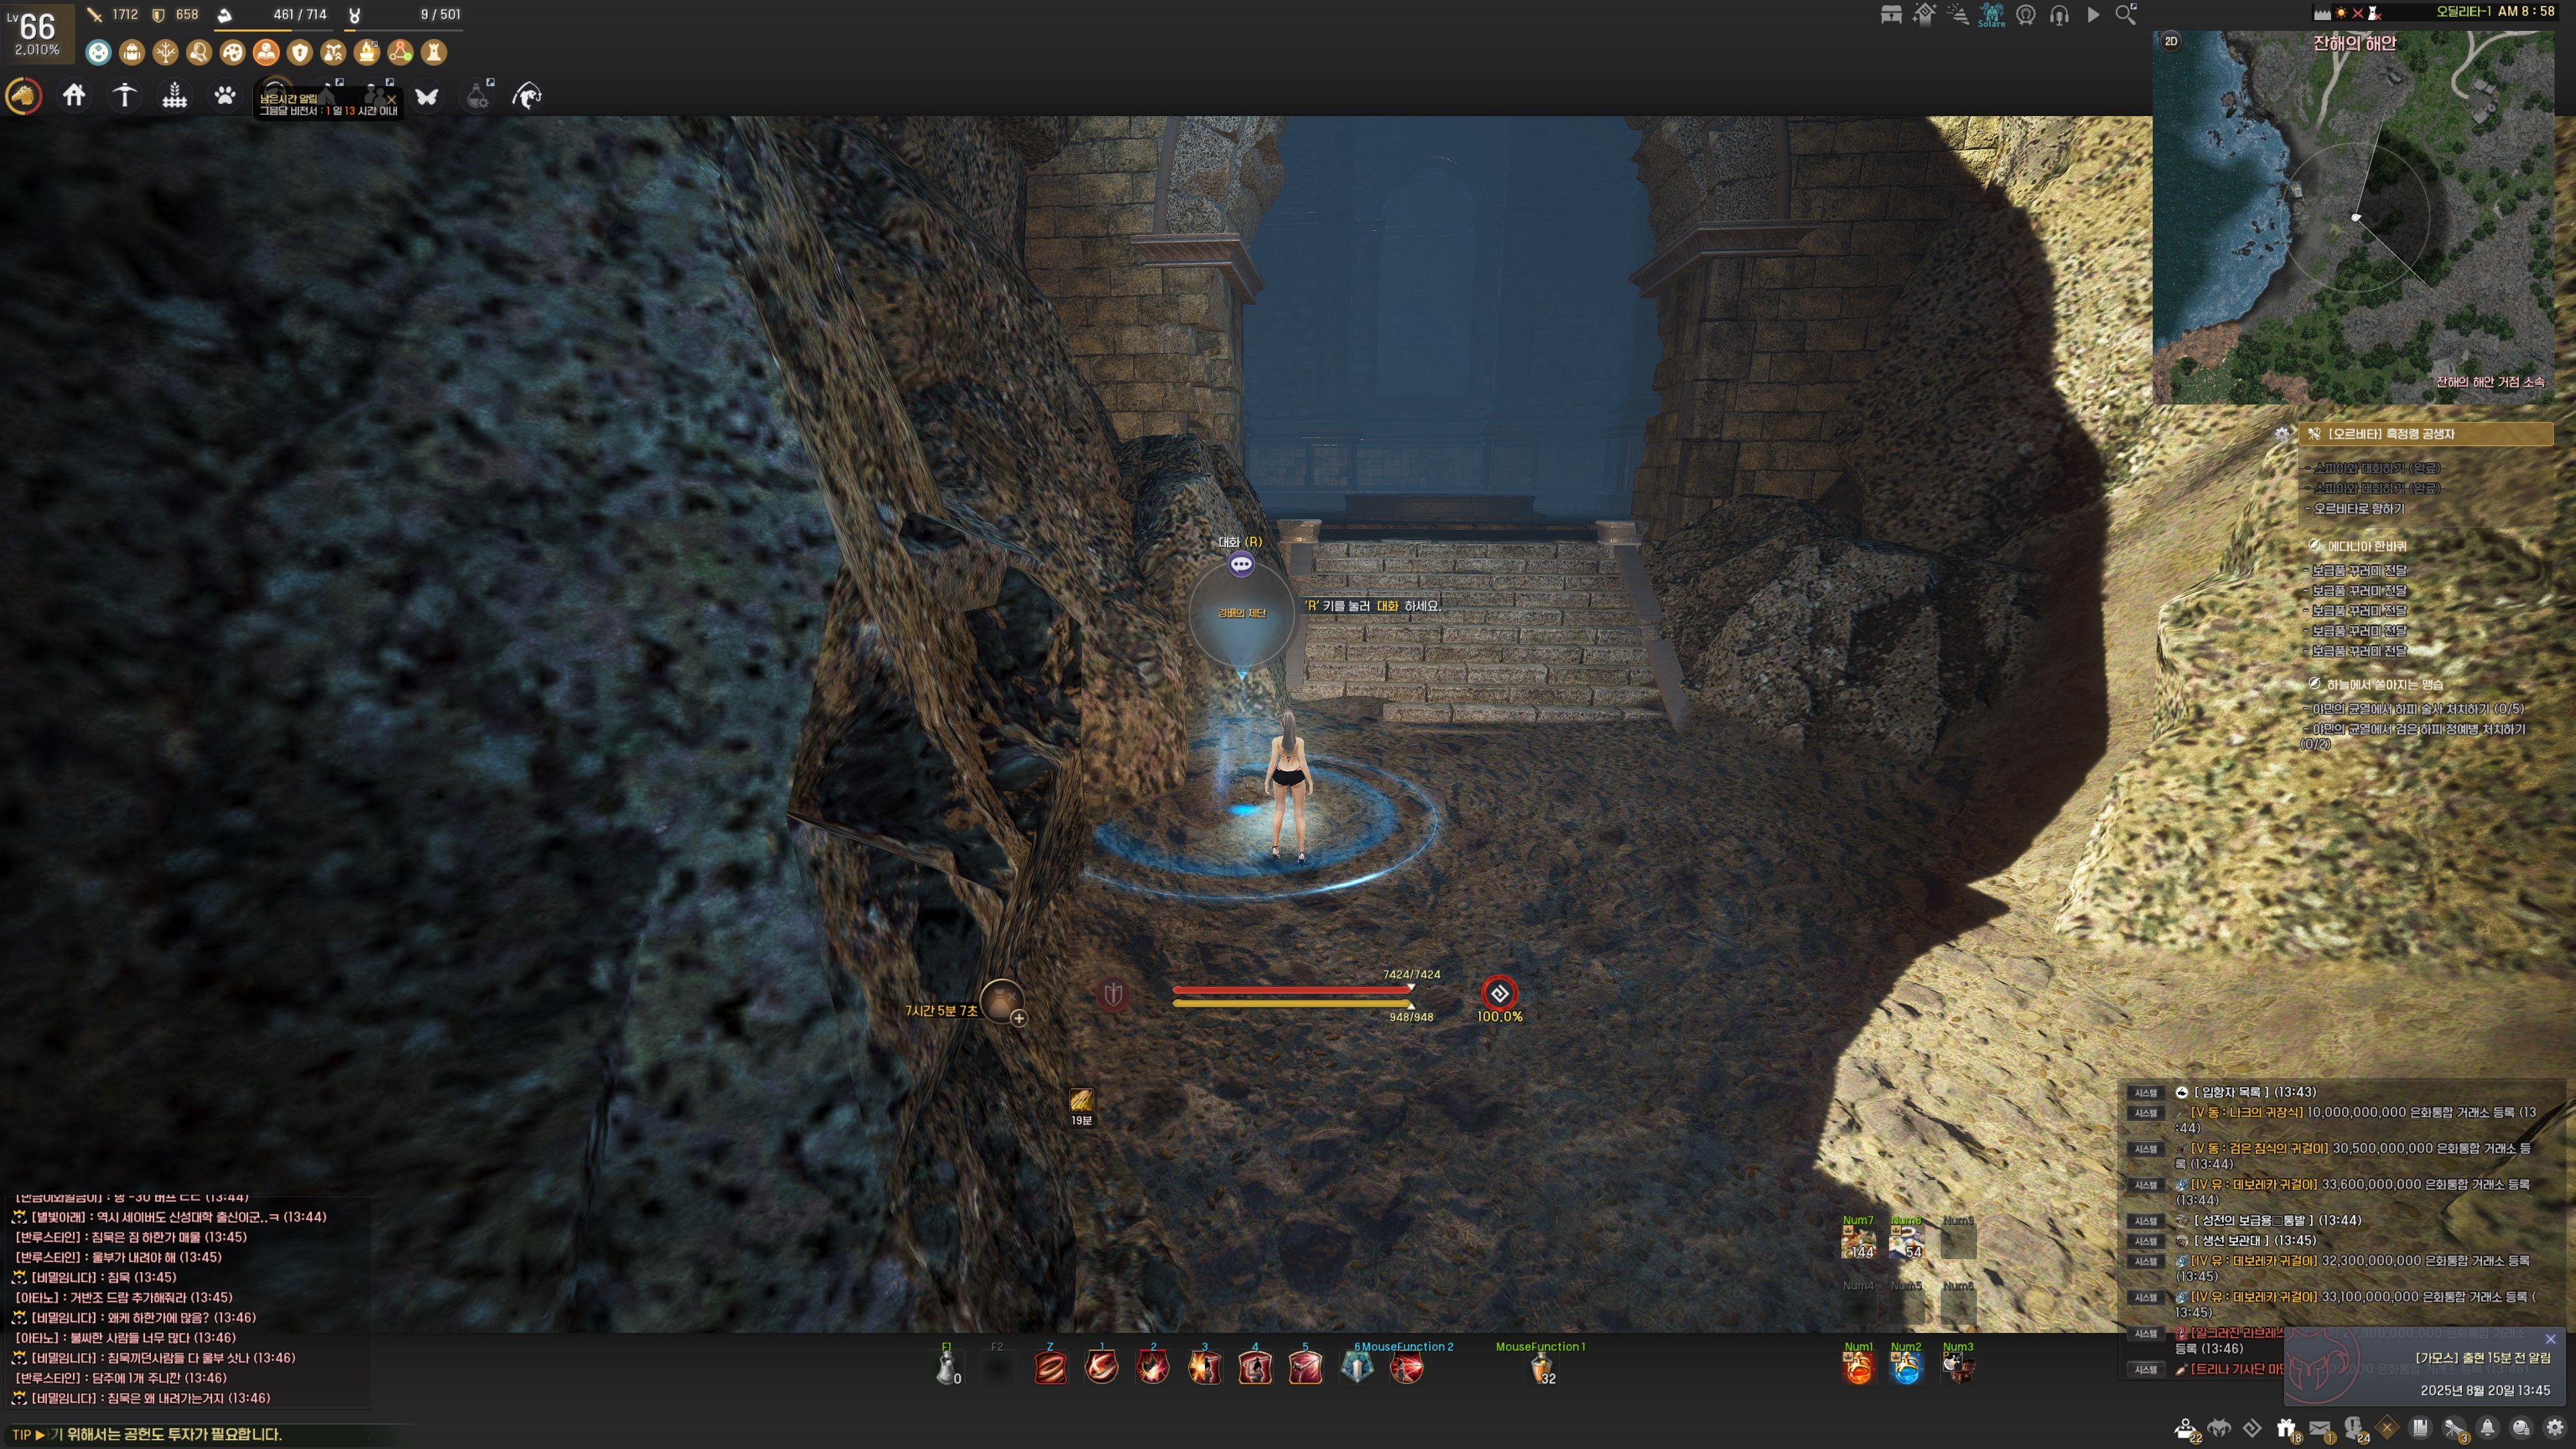Open the gift box reward icon
The width and height of the screenshot is (2576, 1449).
tap(2286, 1427)
